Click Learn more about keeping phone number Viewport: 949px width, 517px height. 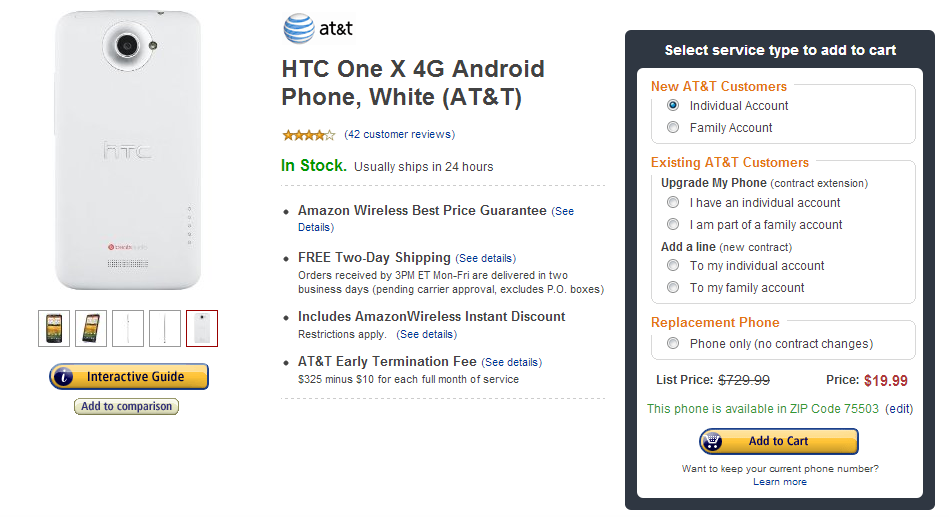tap(780, 482)
